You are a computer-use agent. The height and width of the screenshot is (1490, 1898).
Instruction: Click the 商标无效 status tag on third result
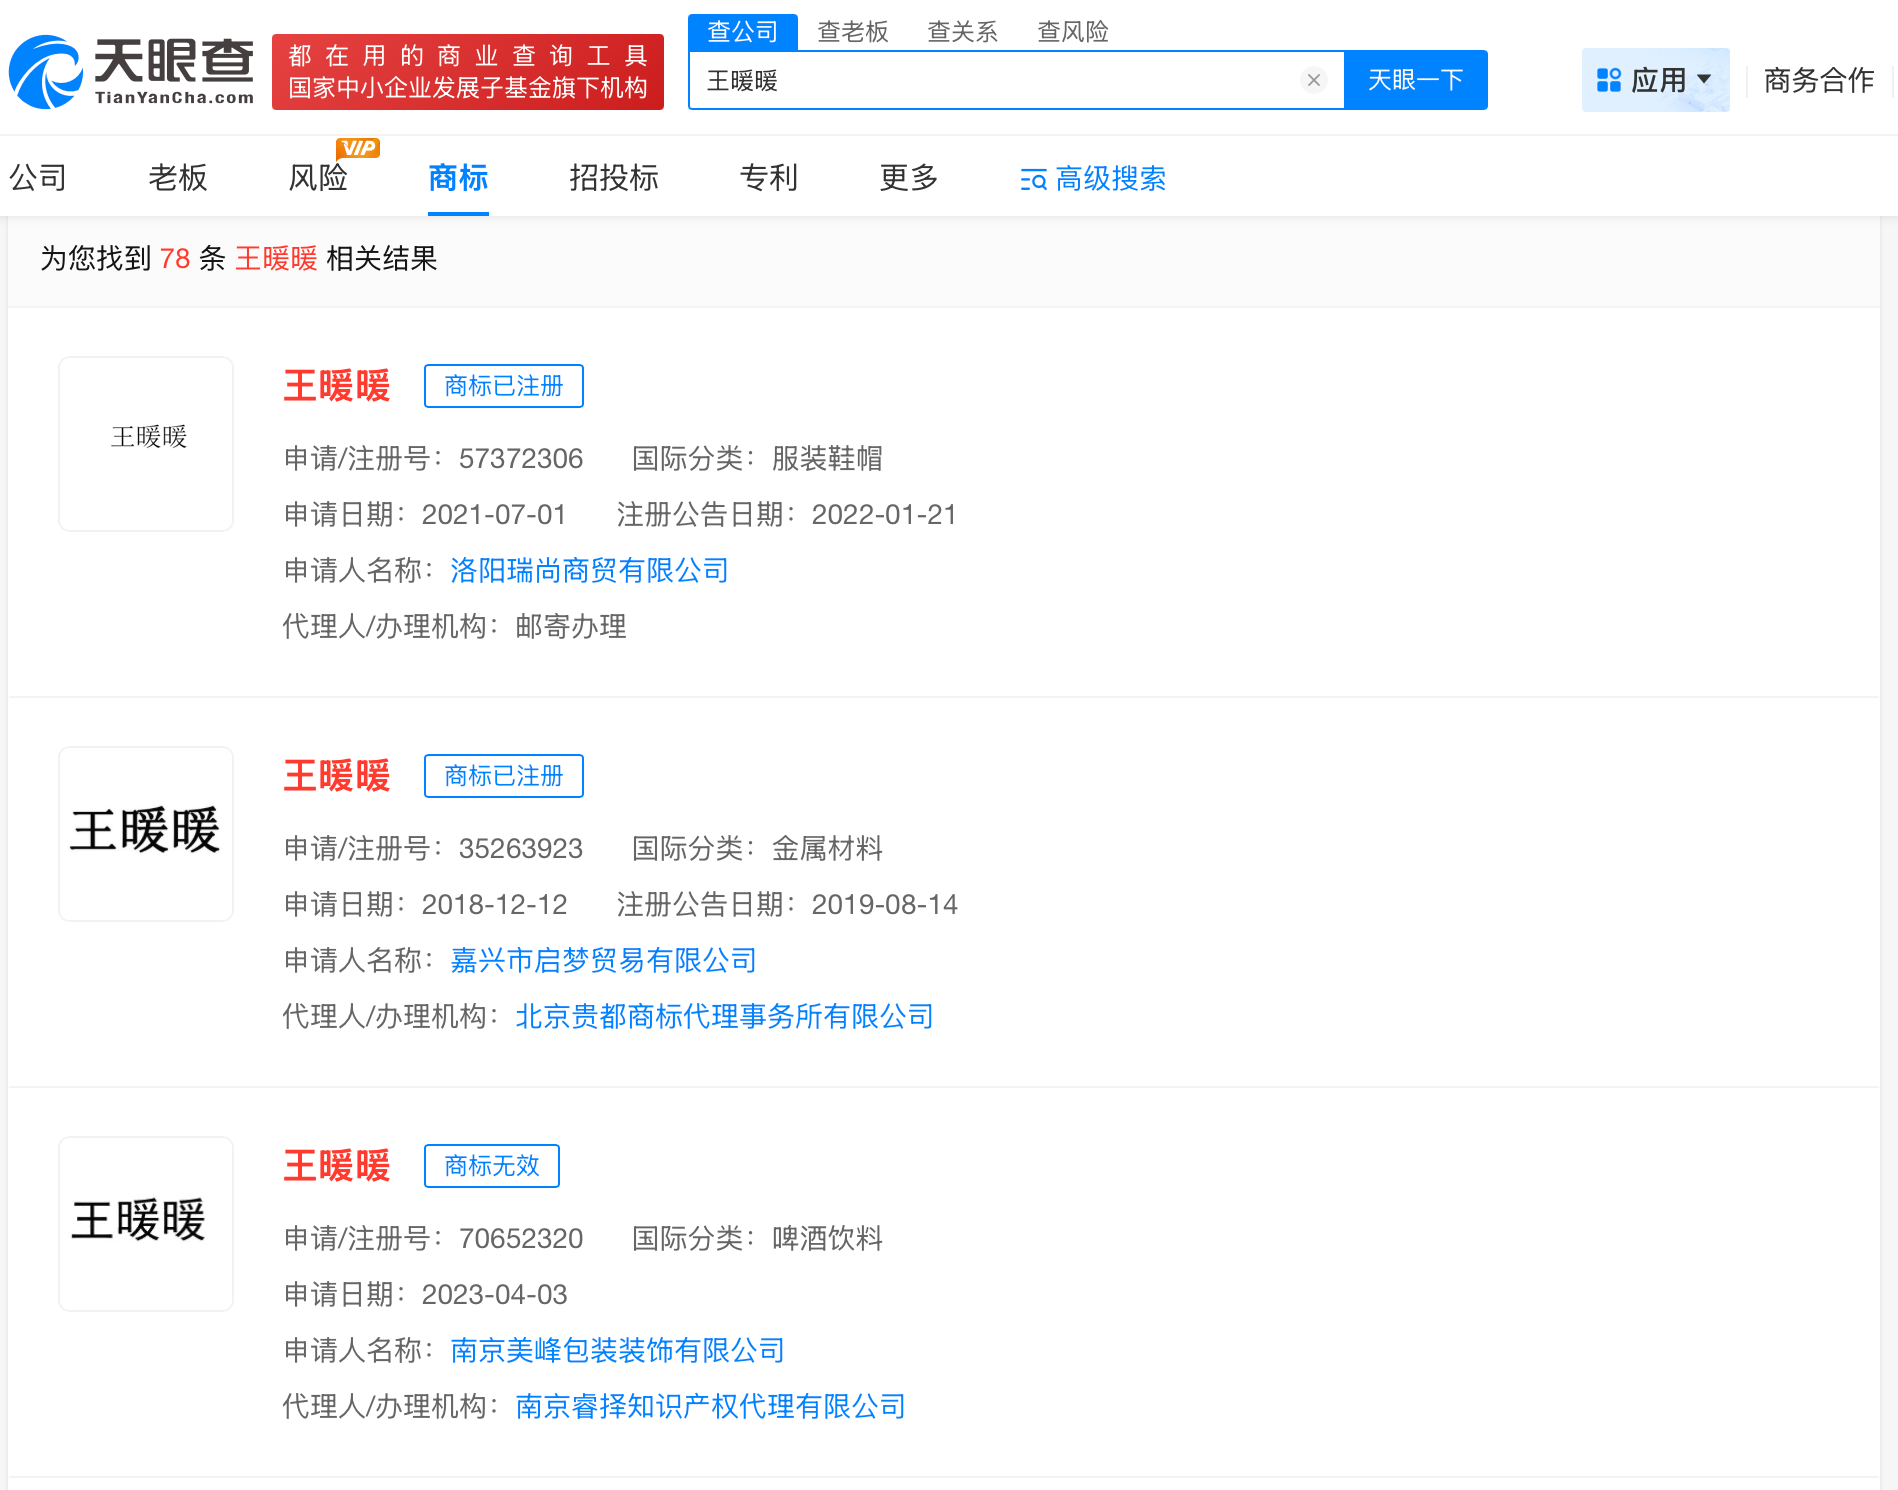click(491, 1166)
